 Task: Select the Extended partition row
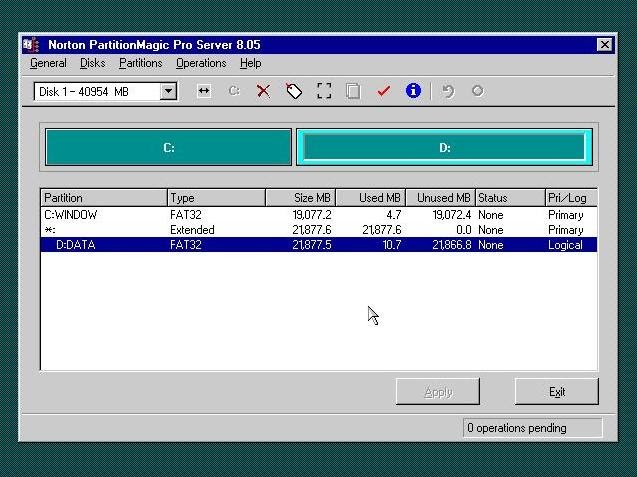coord(319,230)
